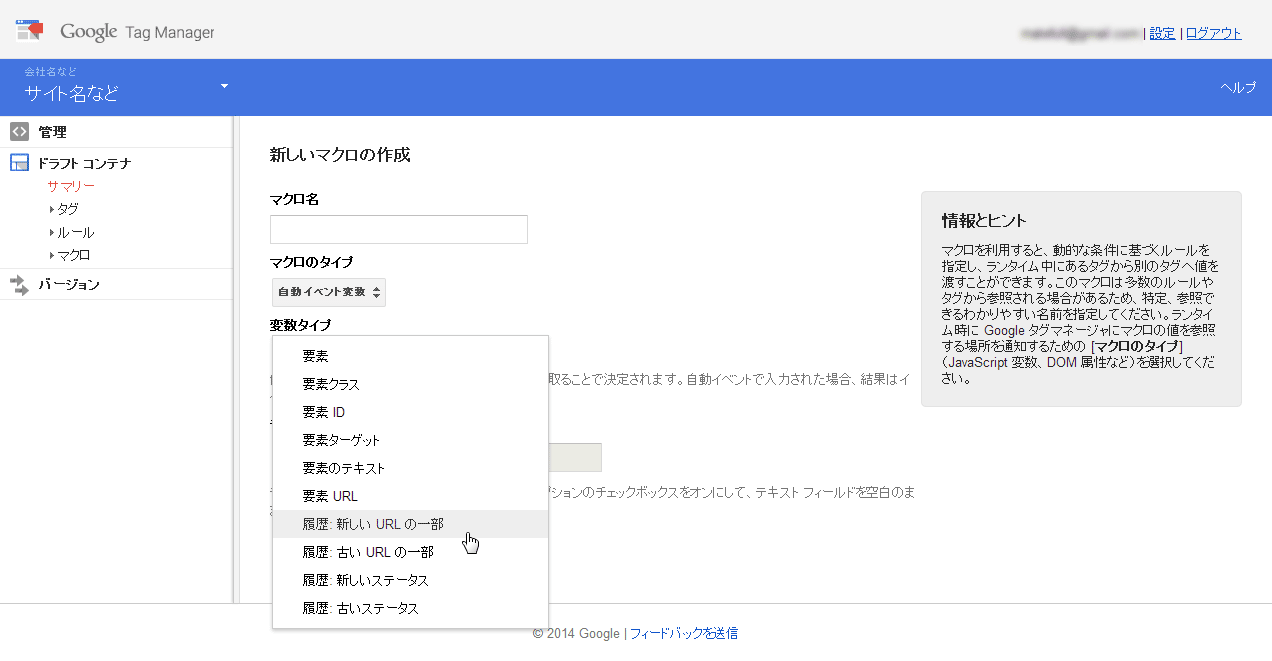The height and width of the screenshot is (661, 1272).
Task: Click the © 2014 Google footer text
Action: click(576, 633)
